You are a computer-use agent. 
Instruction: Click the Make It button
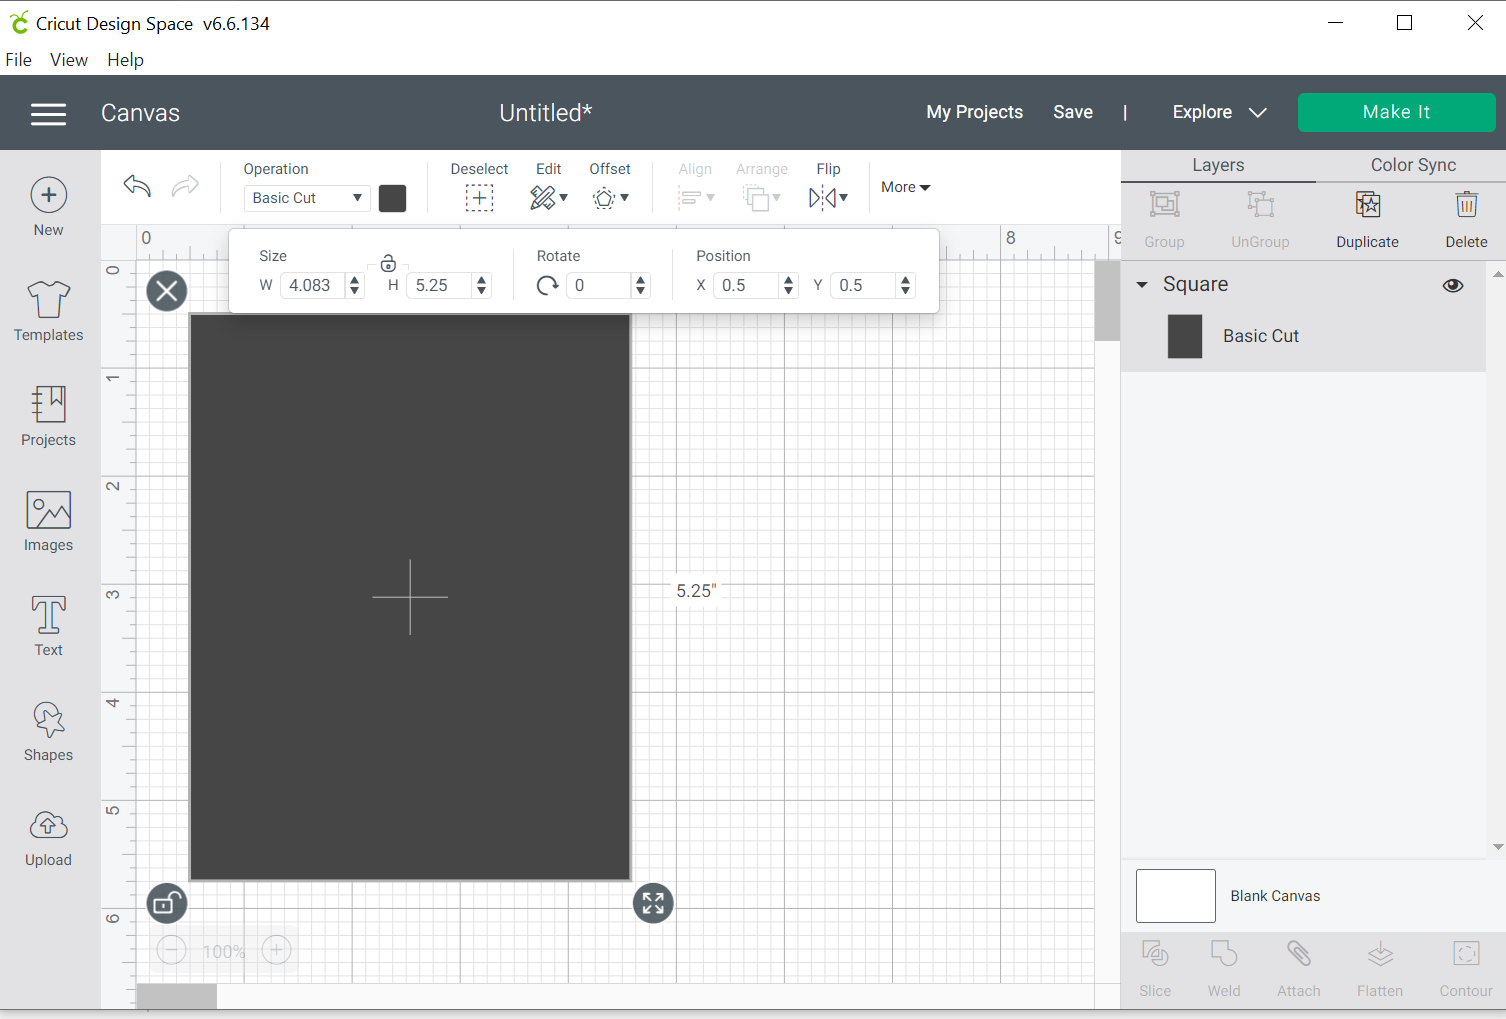click(1396, 112)
